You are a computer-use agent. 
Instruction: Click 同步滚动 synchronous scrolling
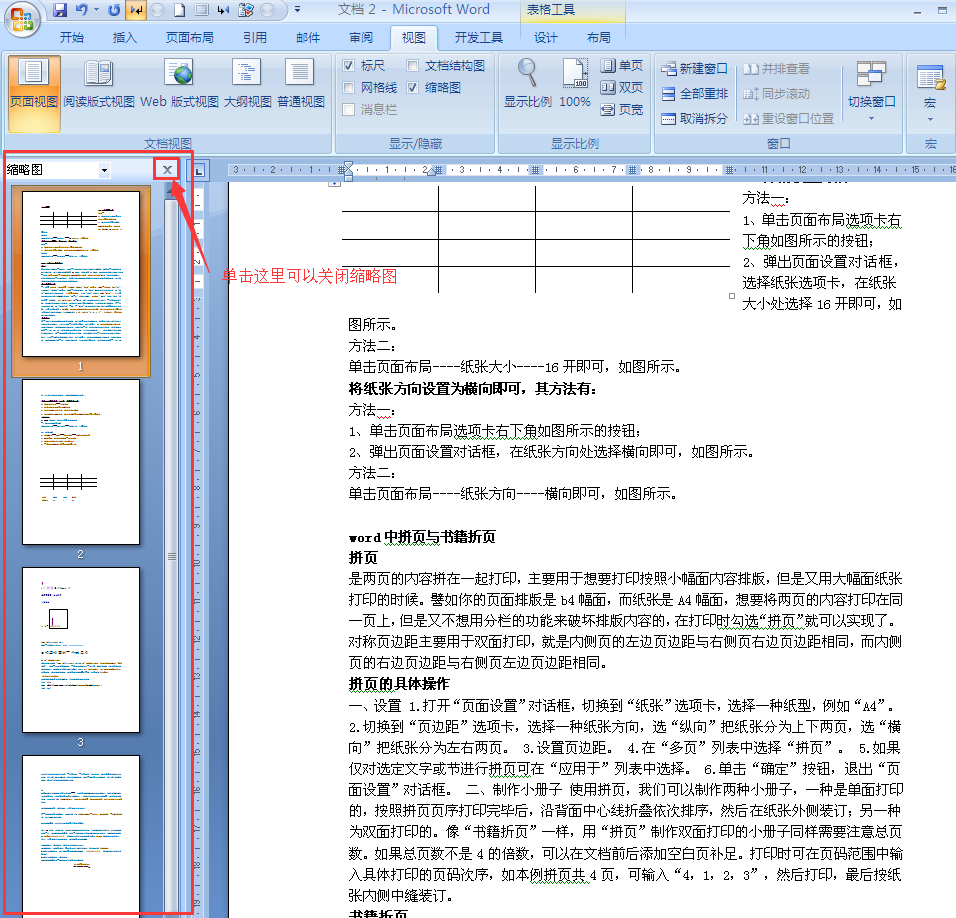[x=776, y=94]
